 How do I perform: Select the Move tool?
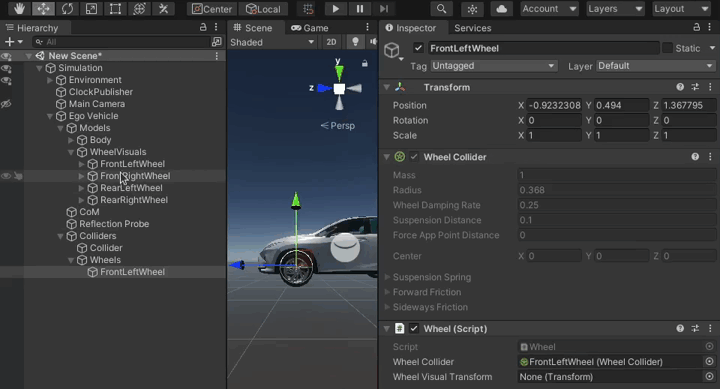[43, 9]
